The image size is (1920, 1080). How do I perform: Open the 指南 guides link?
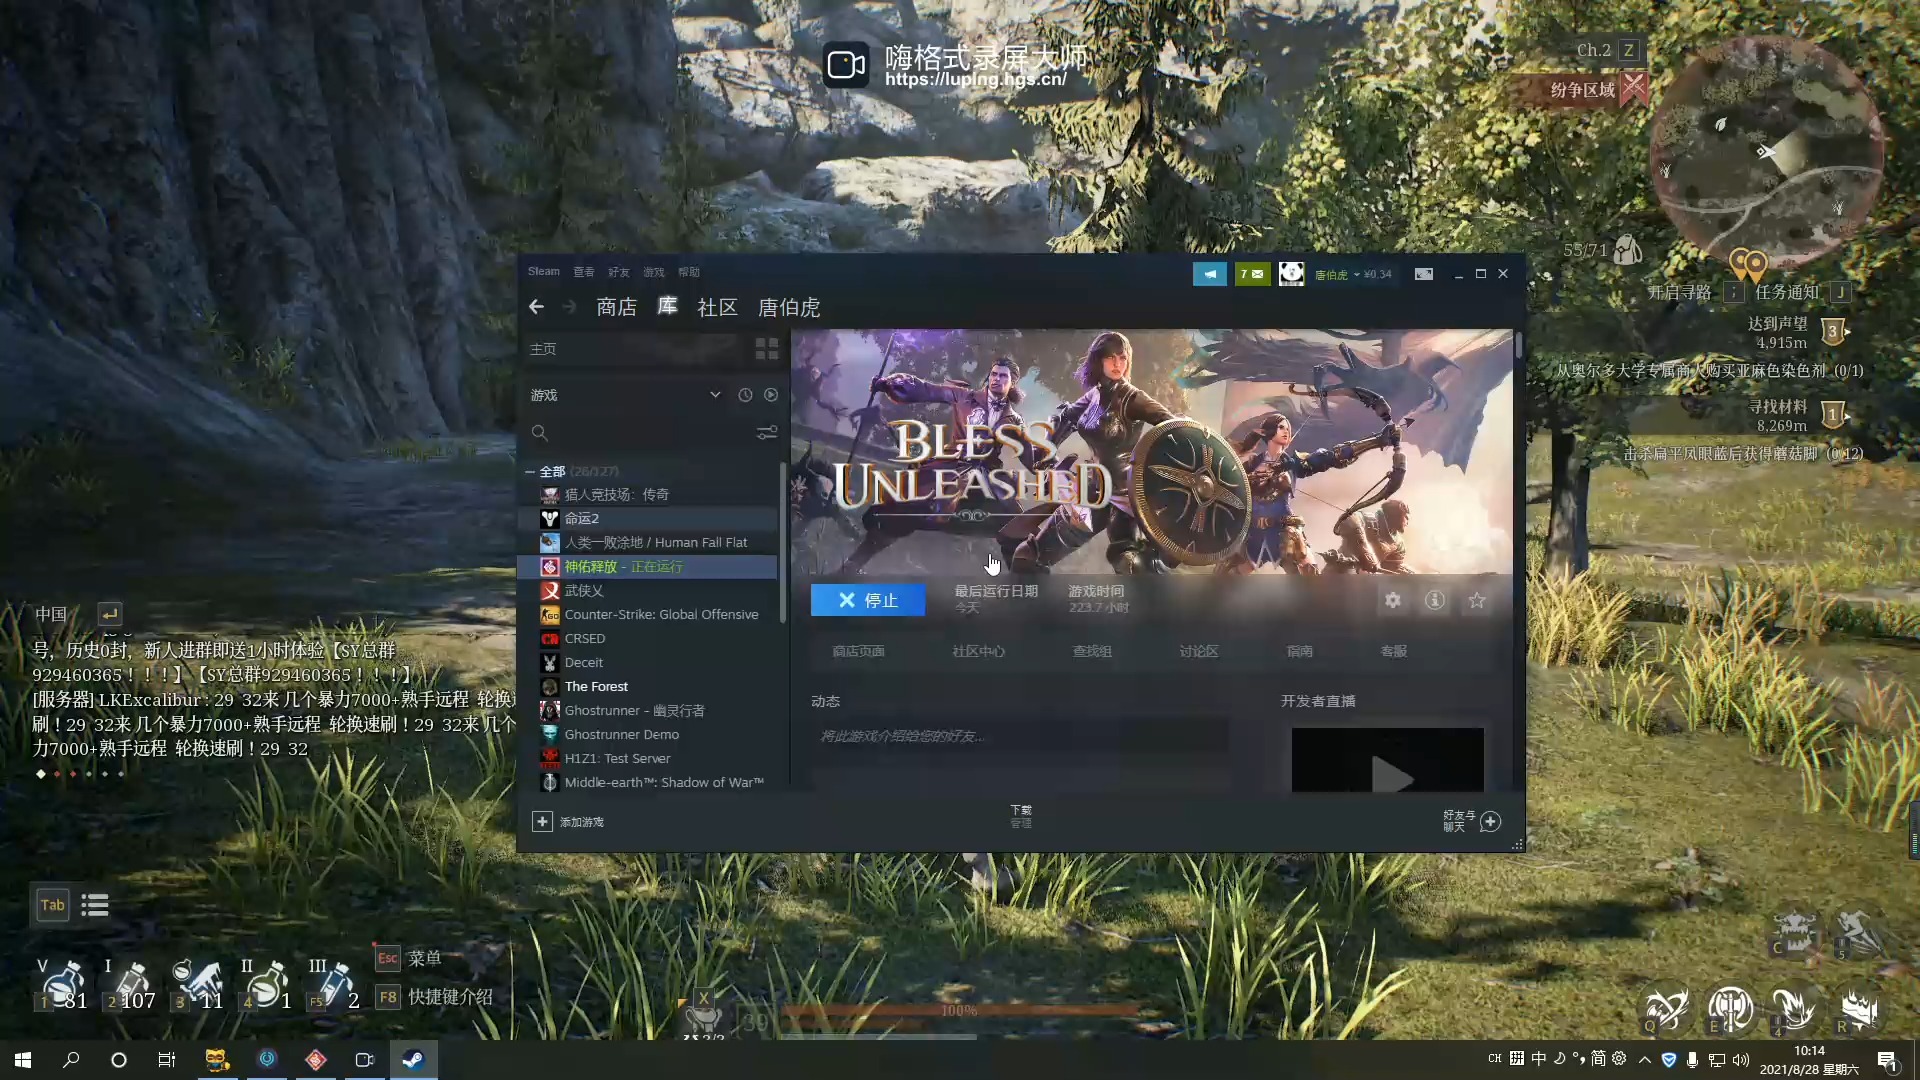click(1299, 651)
